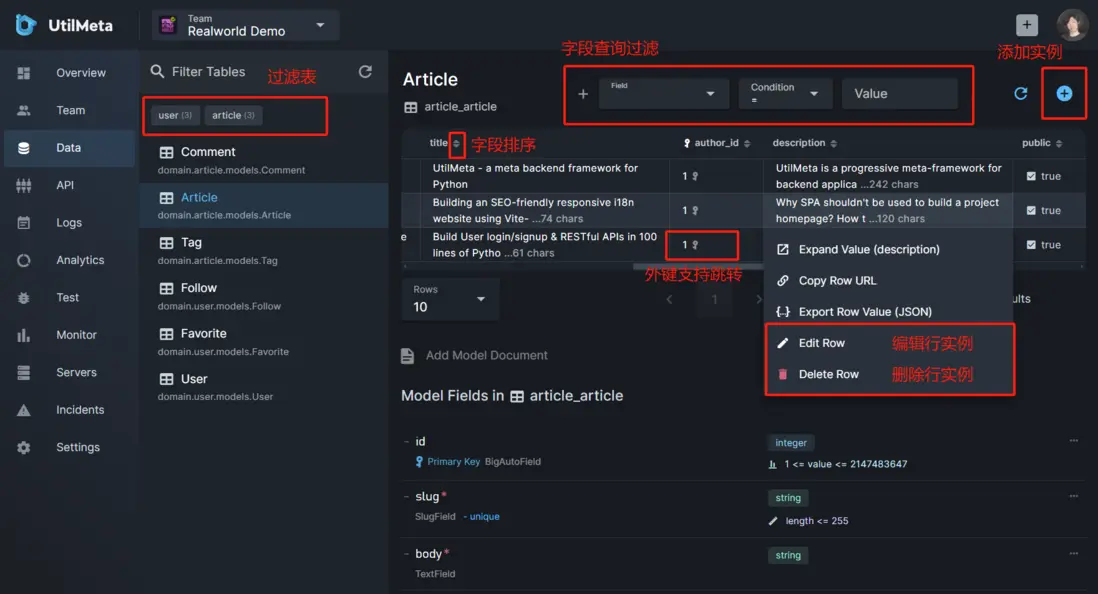Choose Expand Value (description) from context menu

click(889, 249)
